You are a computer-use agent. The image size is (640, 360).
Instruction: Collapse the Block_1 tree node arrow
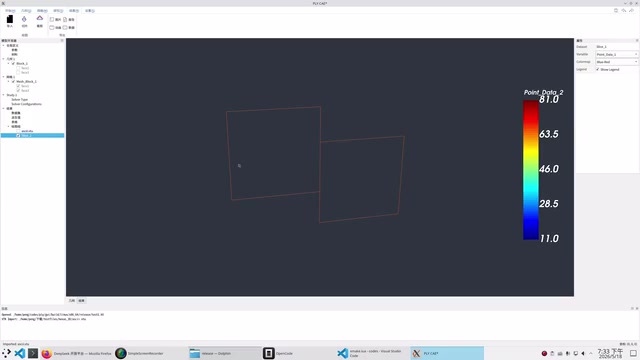coord(9,64)
